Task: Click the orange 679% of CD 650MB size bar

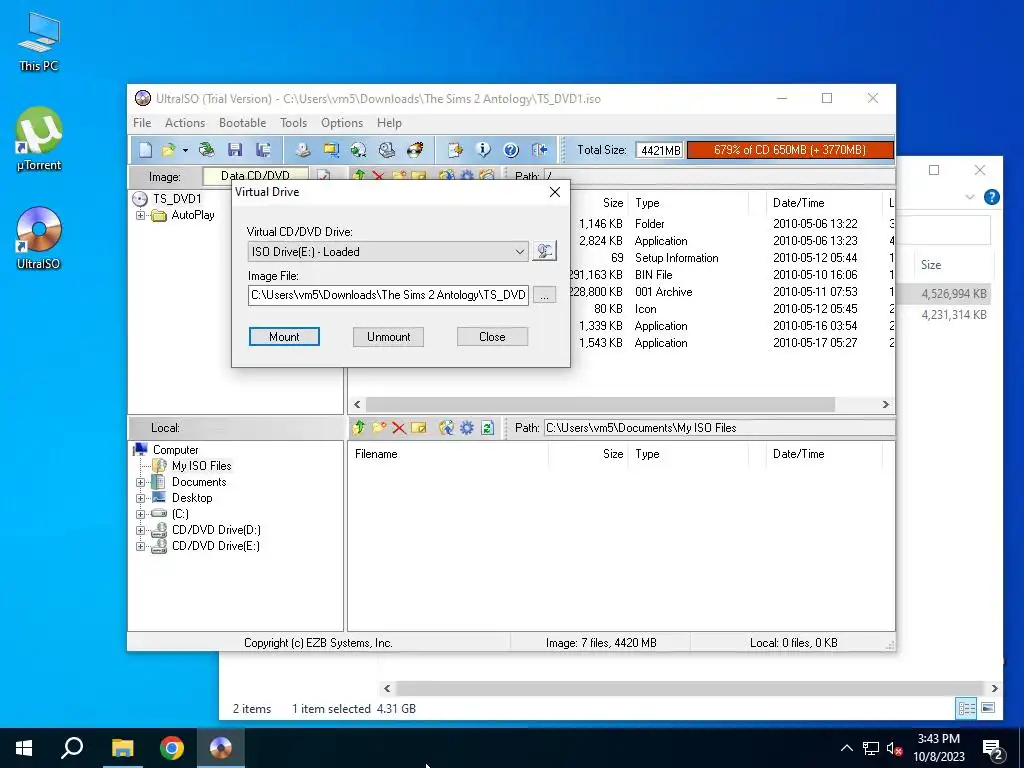Action: tap(790, 150)
